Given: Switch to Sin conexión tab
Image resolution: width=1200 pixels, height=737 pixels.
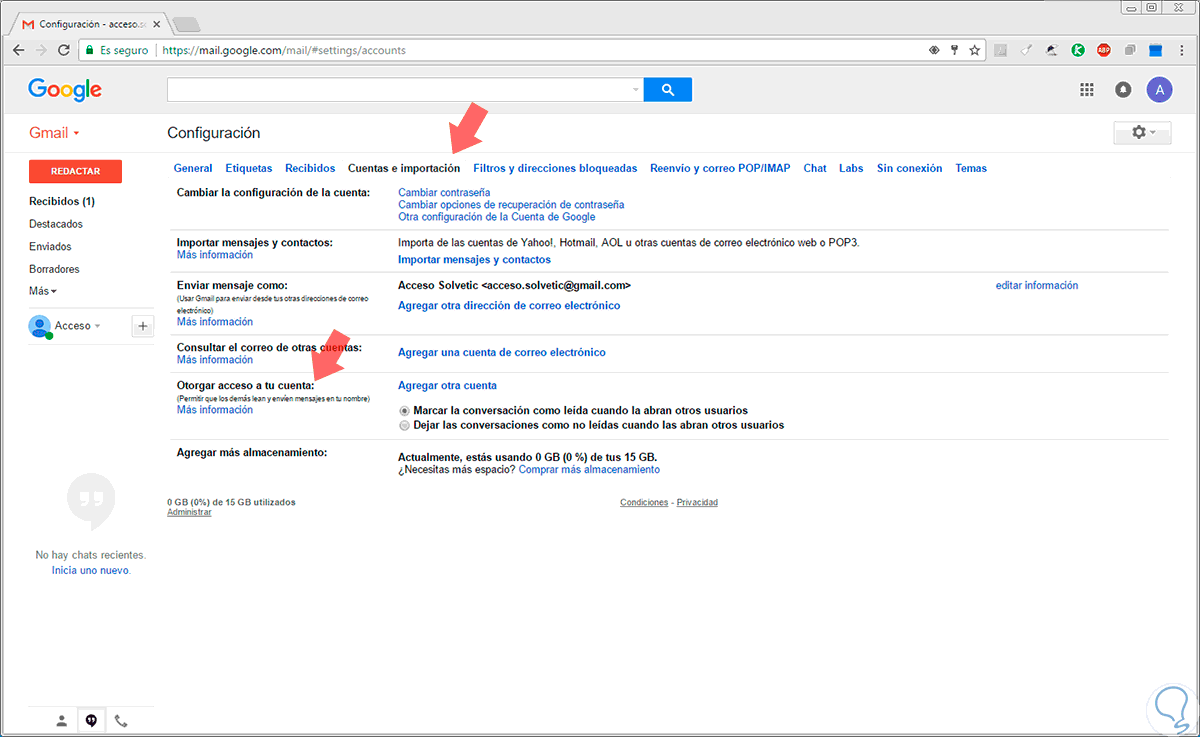Looking at the screenshot, I should point(909,168).
